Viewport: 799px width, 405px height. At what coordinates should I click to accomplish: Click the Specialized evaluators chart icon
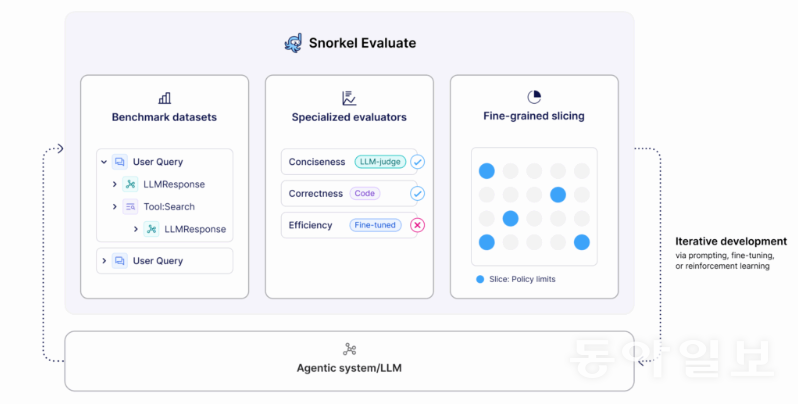tap(349, 98)
